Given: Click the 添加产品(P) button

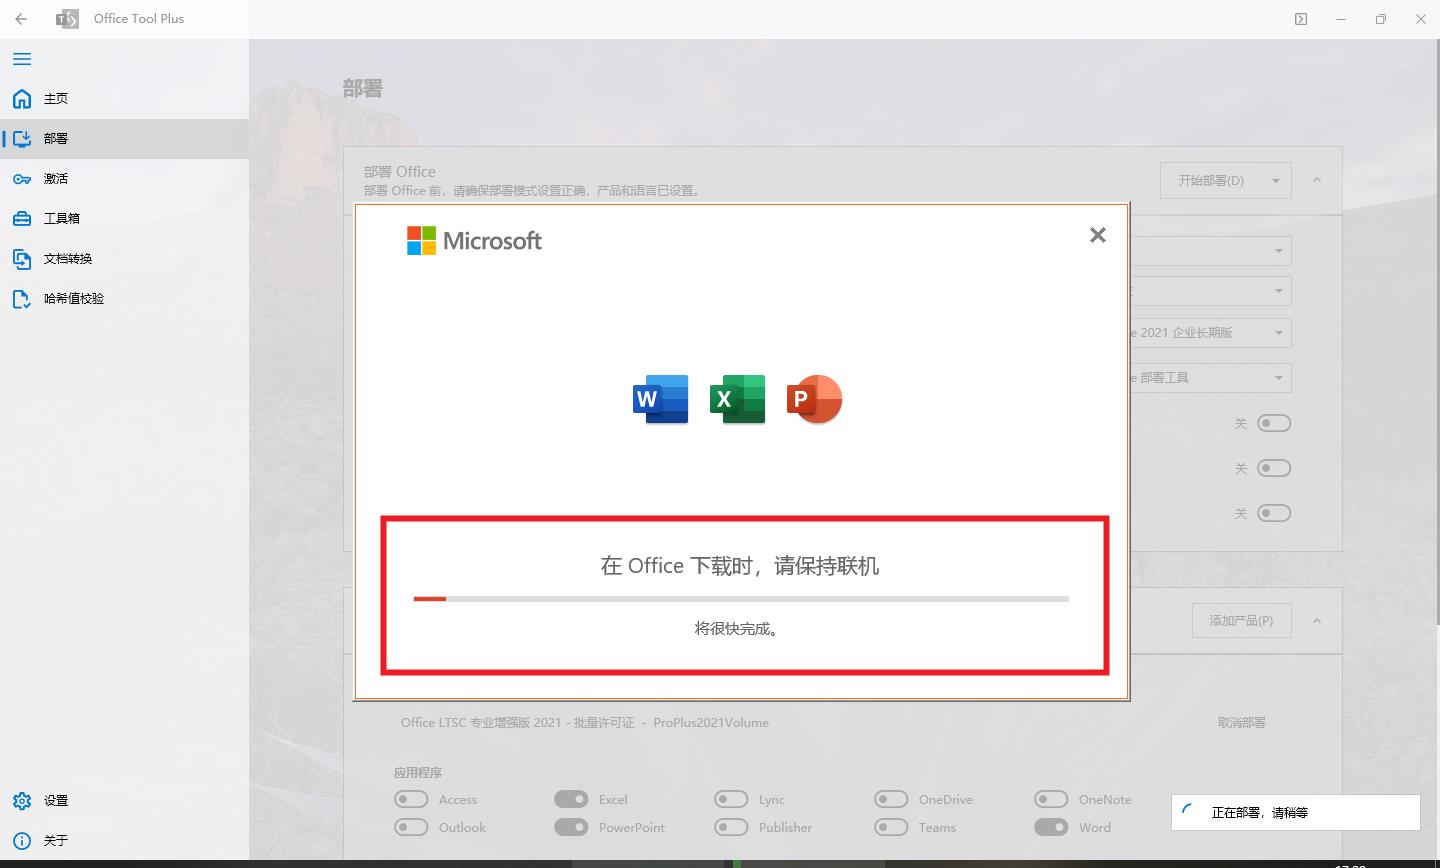Looking at the screenshot, I should click(x=1241, y=620).
